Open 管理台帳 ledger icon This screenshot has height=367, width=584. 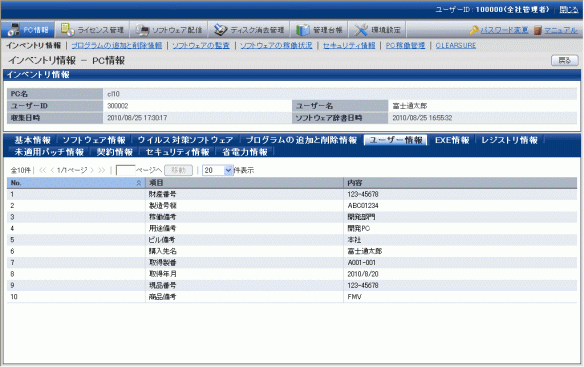pos(303,30)
